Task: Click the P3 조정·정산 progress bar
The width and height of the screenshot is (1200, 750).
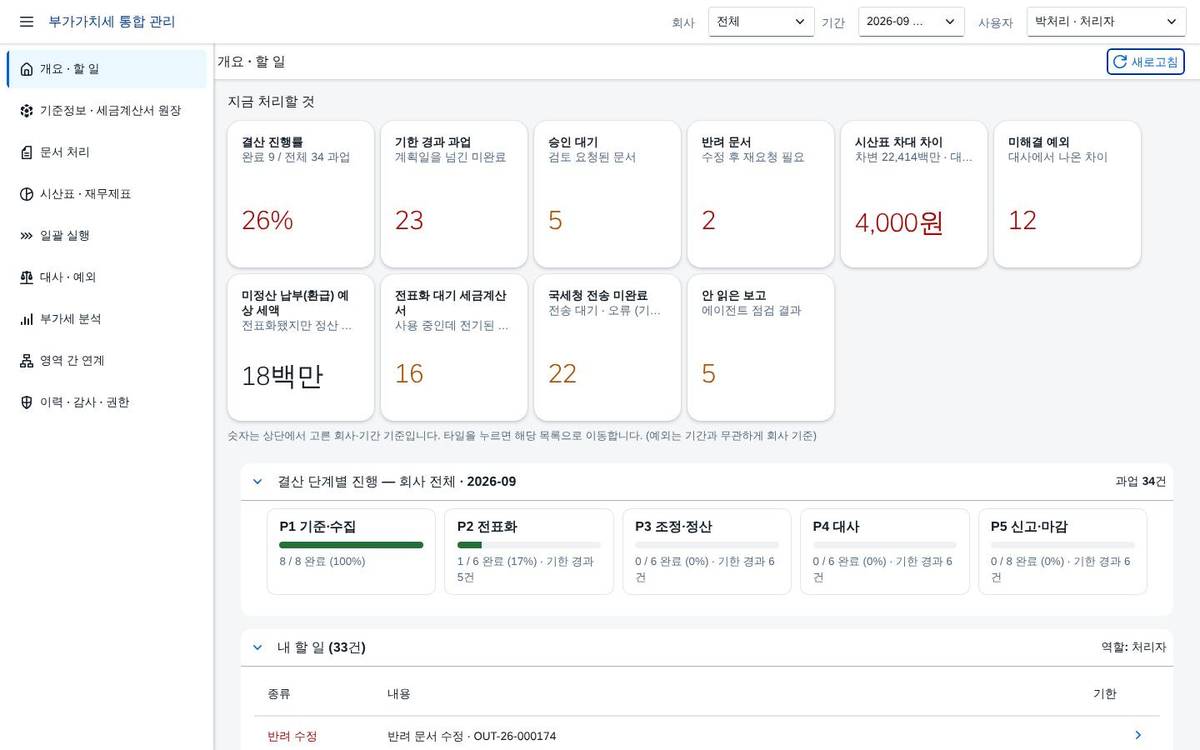Action: click(x=707, y=545)
